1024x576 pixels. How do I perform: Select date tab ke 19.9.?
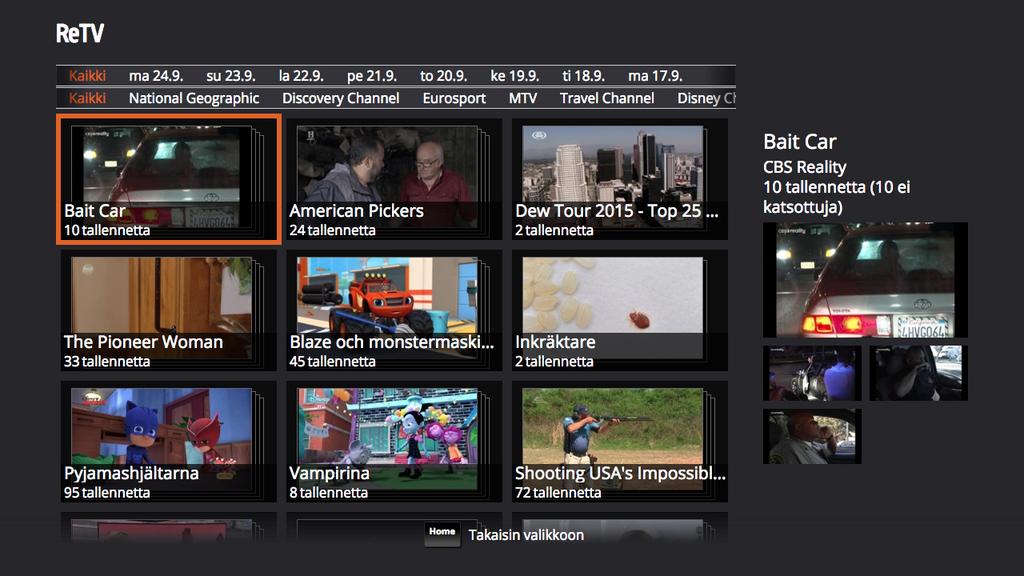click(x=514, y=76)
